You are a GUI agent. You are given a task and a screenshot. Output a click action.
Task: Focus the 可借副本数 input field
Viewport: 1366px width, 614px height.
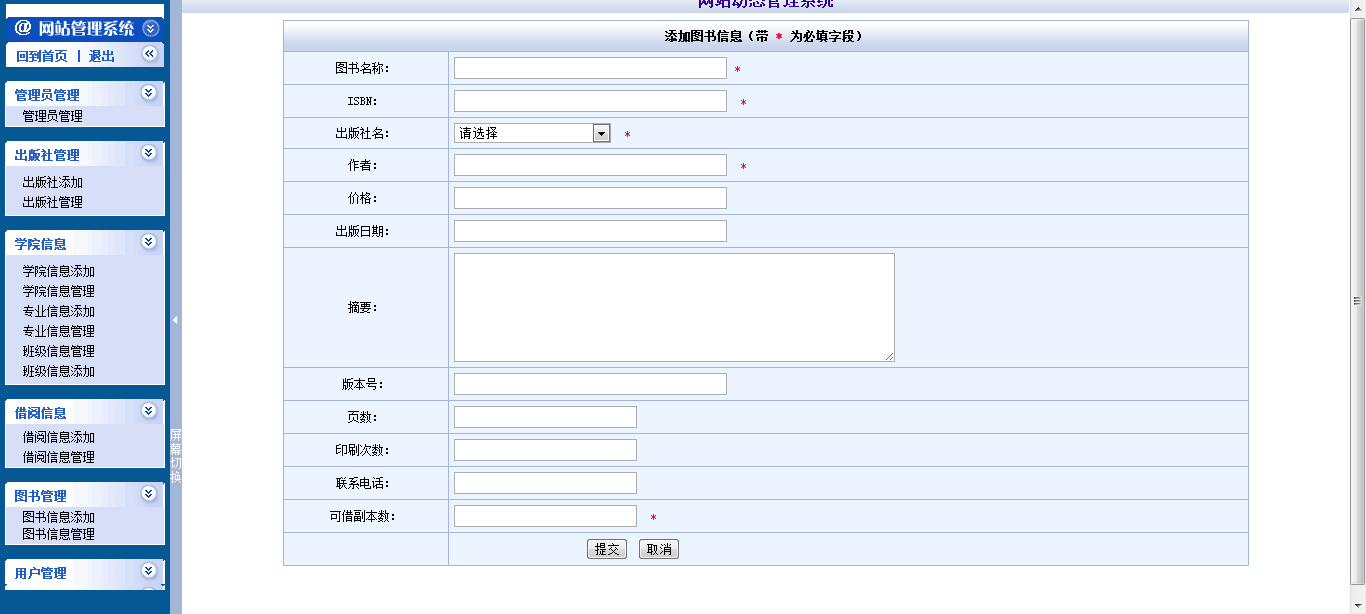pos(545,516)
